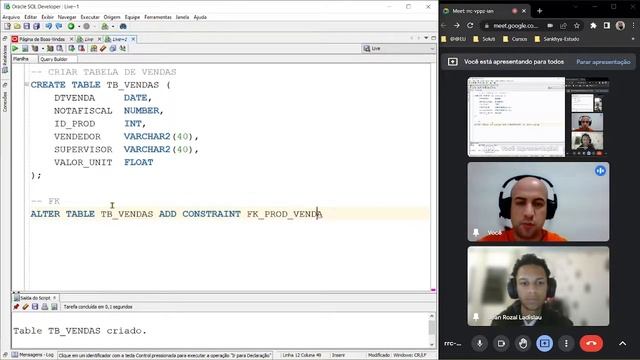Image resolution: width=640 pixels, height=360 pixels.
Task: Click the green Back navigation icon
Action: point(71,27)
